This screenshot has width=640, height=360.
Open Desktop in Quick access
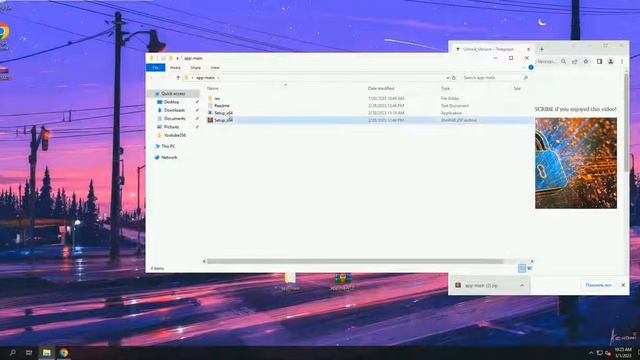171,102
